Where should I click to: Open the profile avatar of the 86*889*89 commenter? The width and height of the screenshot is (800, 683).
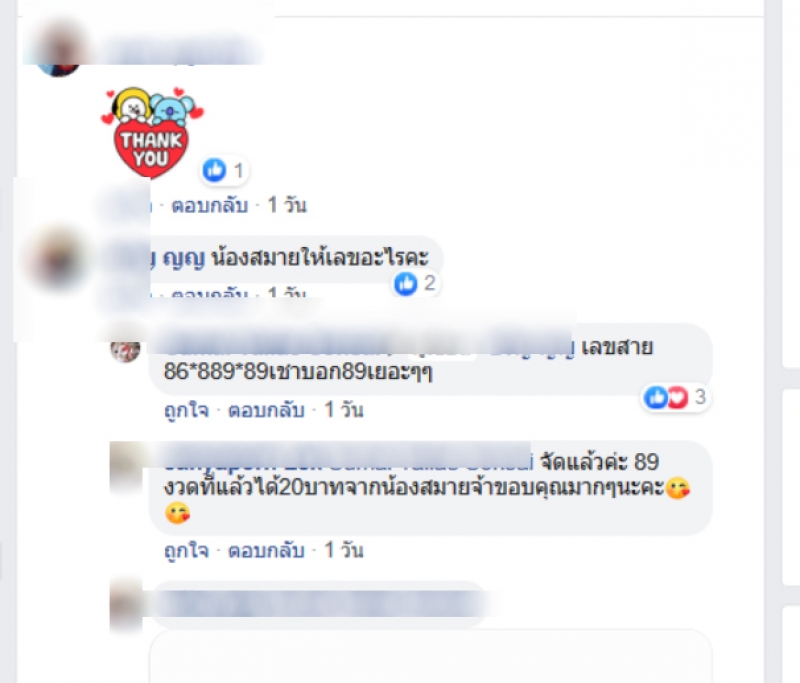point(126,348)
